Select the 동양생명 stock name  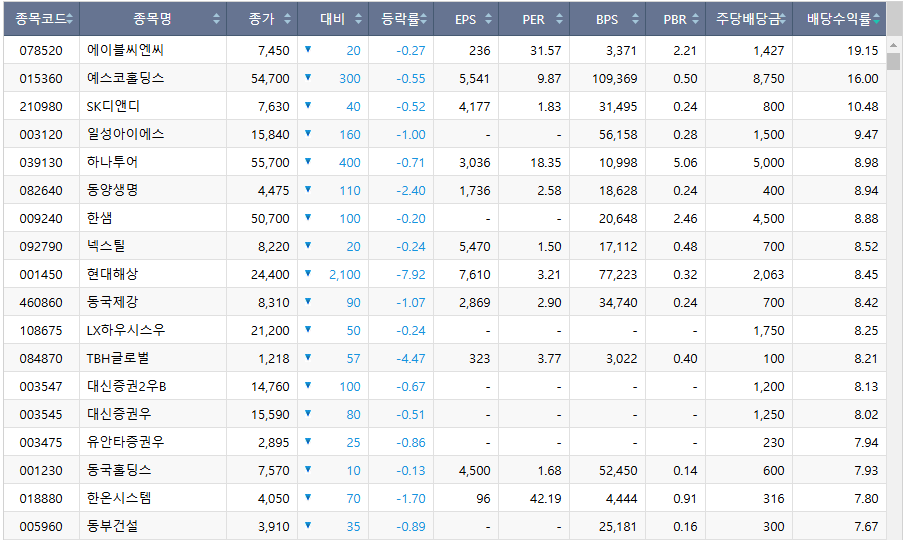(112, 190)
